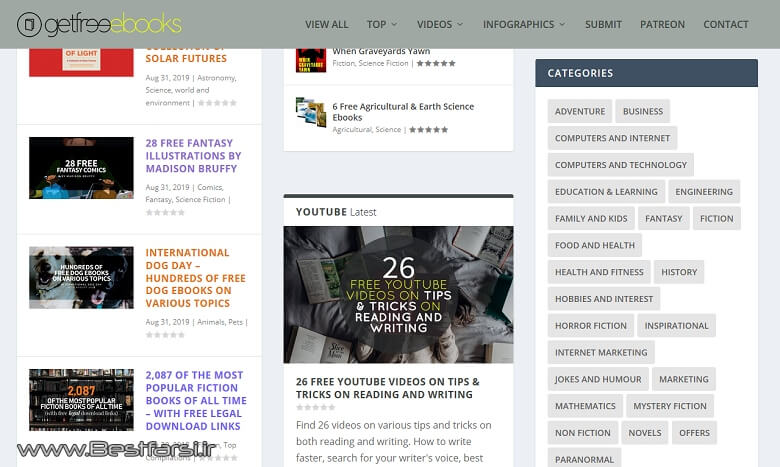Image resolution: width=780 pixels, height=467 pixels.
Task: Select the SUBMIT navigation item
Action: coord(603,24)
